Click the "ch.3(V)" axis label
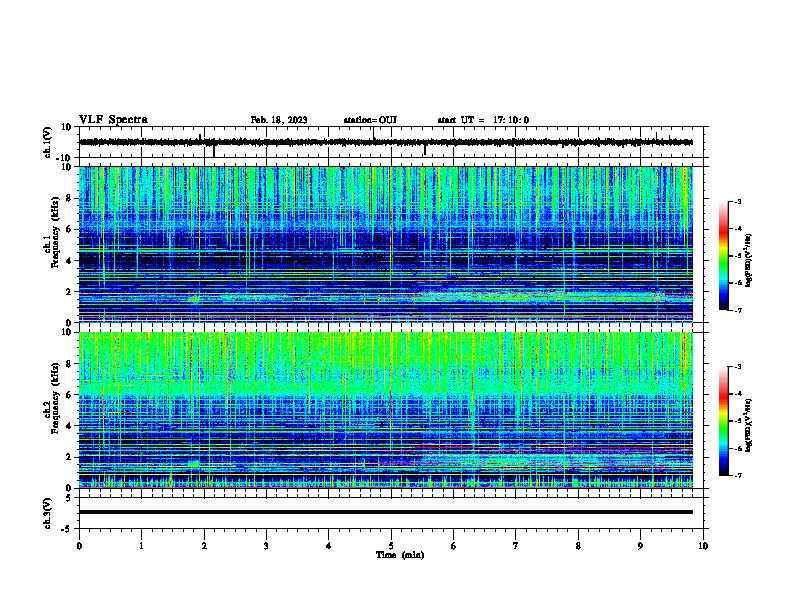The height and width of the screenshot is (612, 792). (48, 514)
